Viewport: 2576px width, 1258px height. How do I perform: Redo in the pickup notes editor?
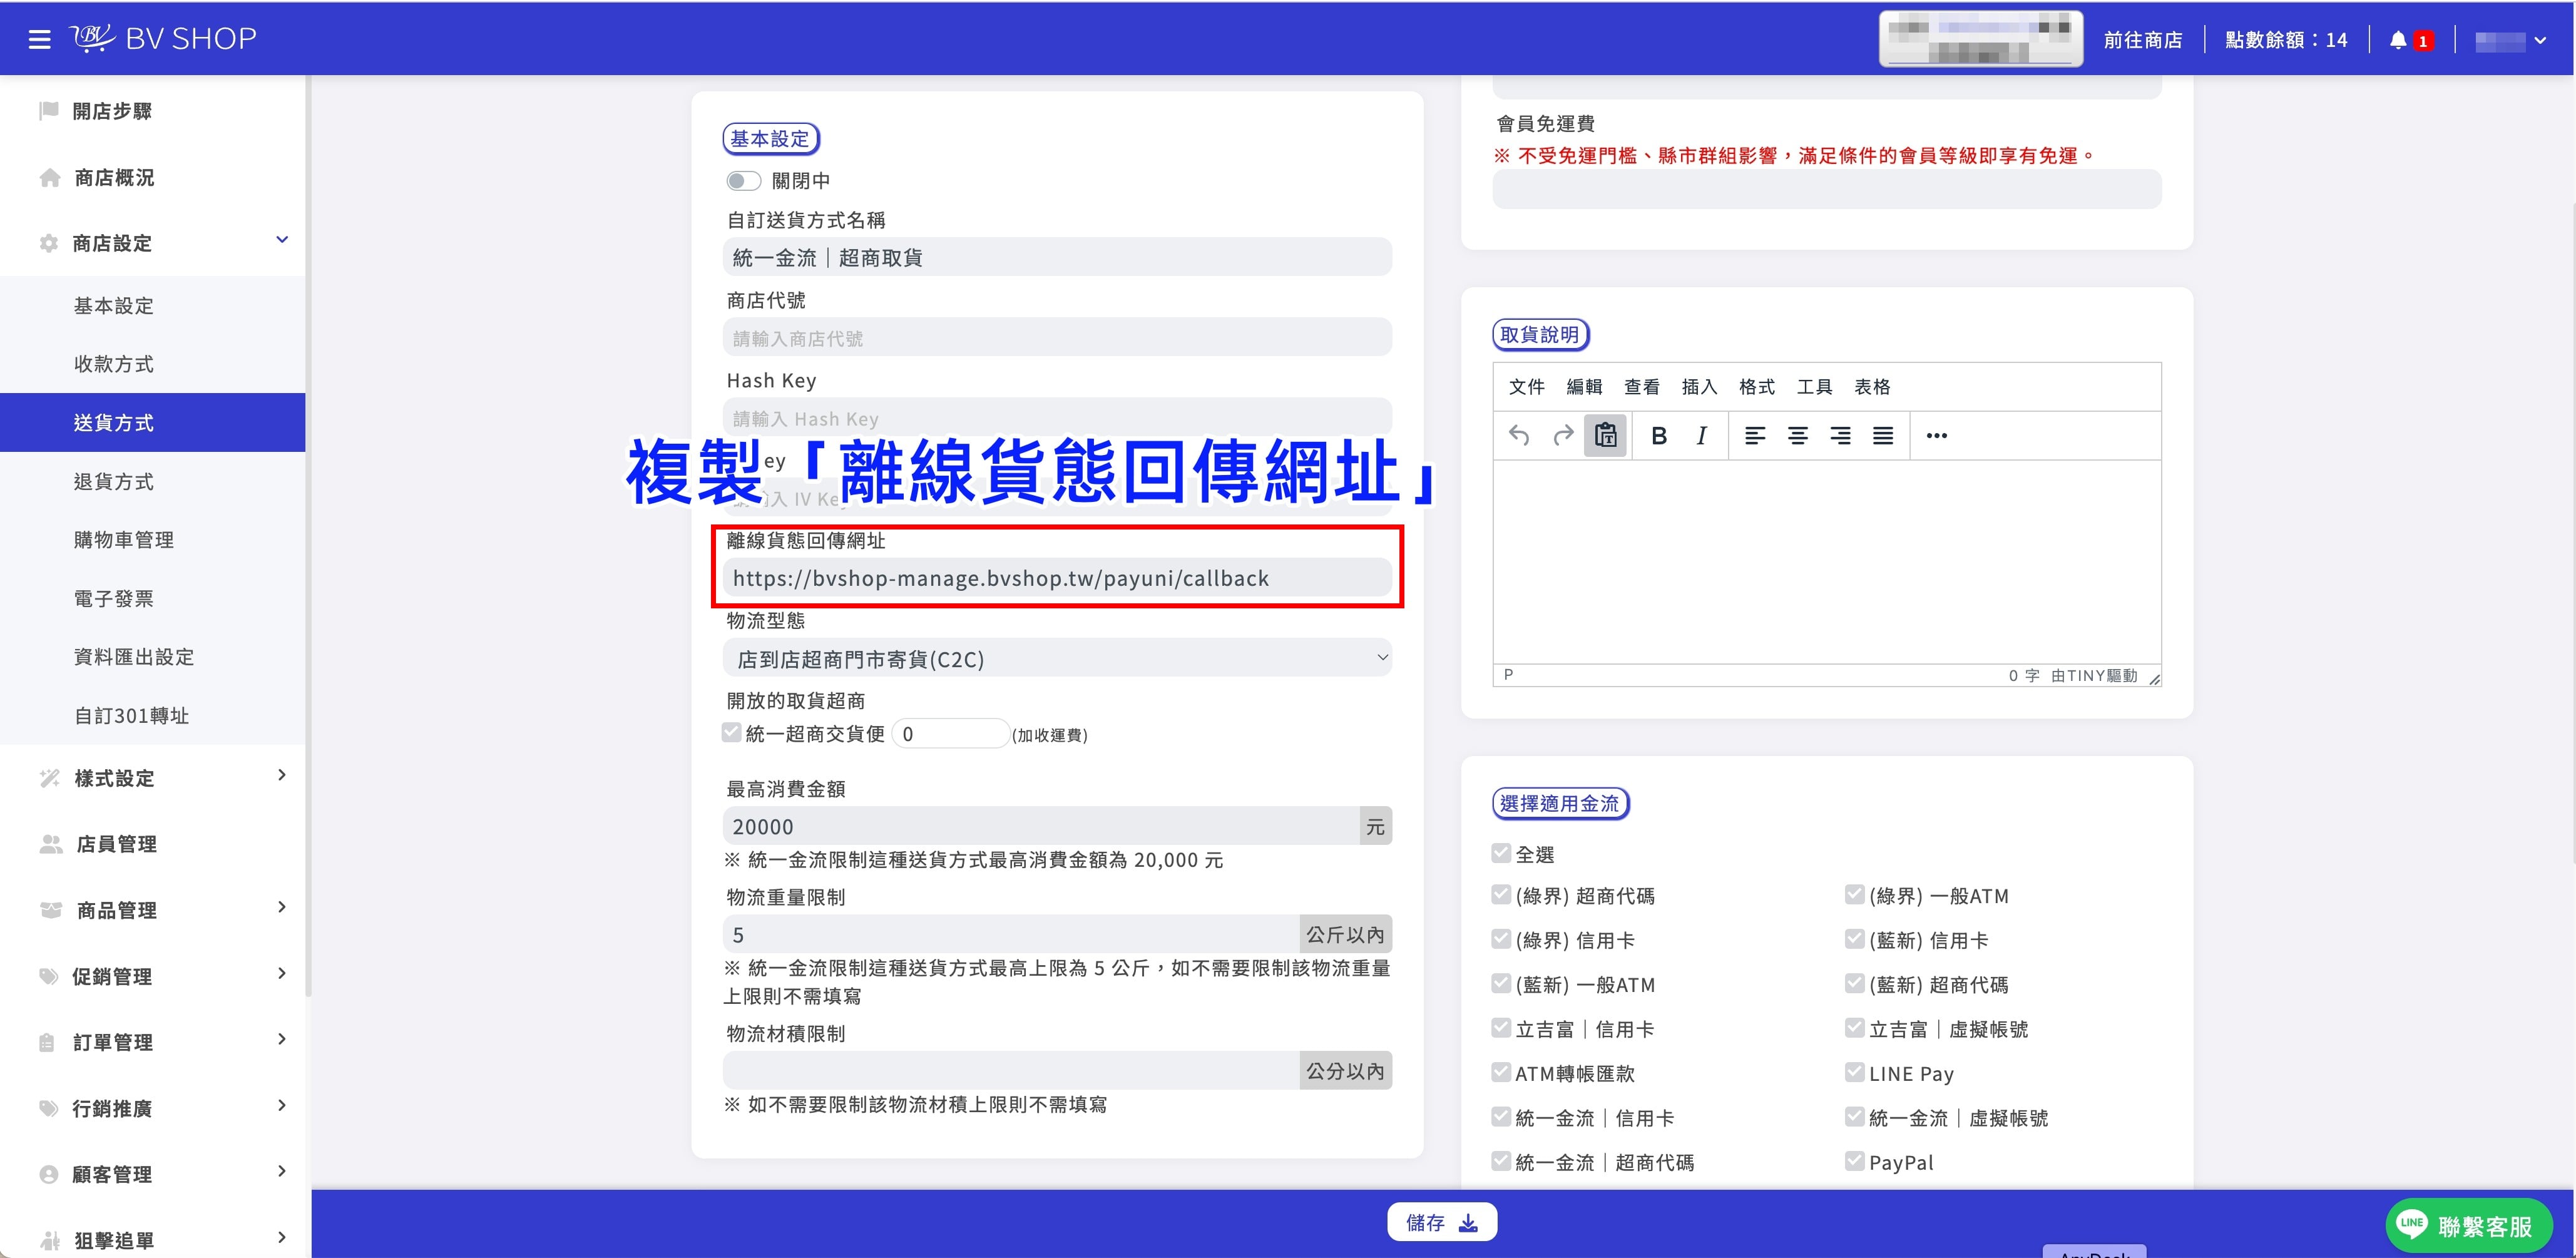[x=1562, y=435]
